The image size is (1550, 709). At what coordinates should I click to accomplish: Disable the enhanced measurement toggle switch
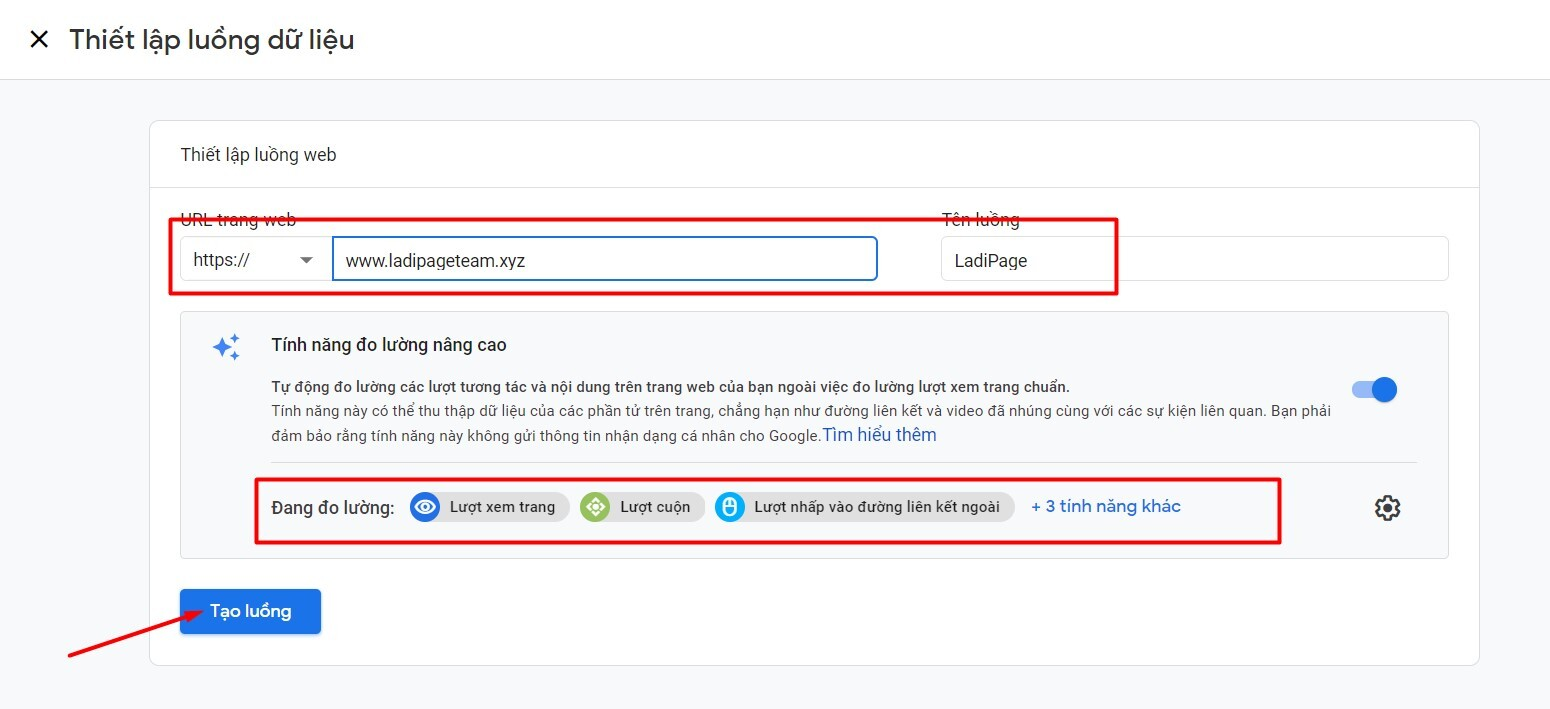1374,390
